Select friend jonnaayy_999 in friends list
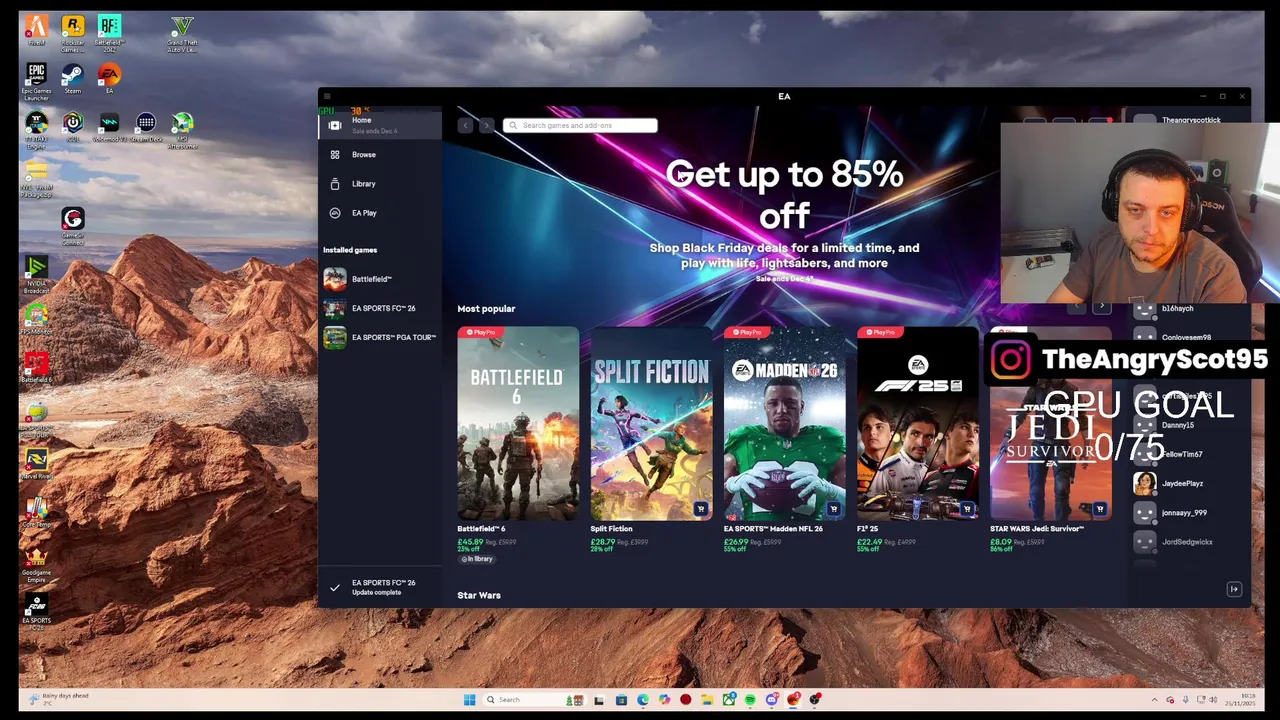This screenshot has height=720, width=1280. click(x=1185, y=513)
